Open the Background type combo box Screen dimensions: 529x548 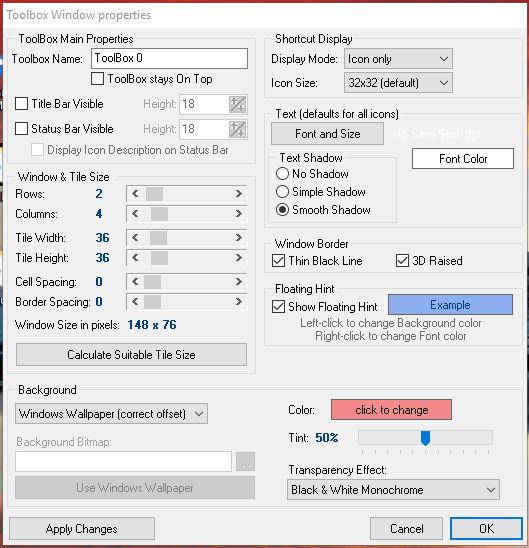tap(111, 414)
